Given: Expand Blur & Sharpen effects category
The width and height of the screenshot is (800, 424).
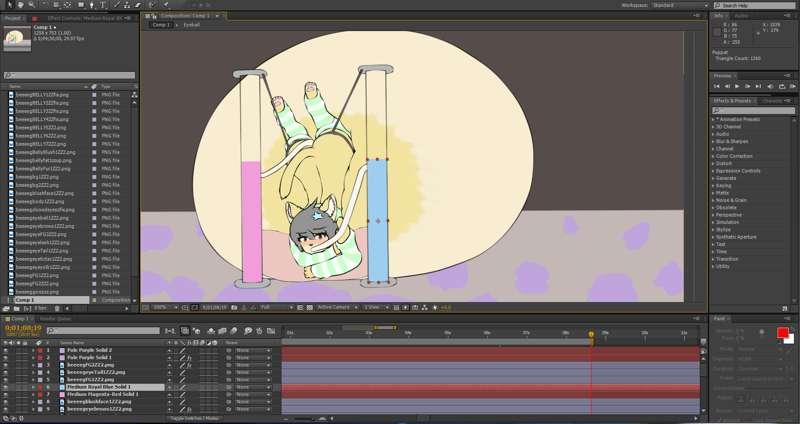Looking at the screenshot, I should [713, 141].
